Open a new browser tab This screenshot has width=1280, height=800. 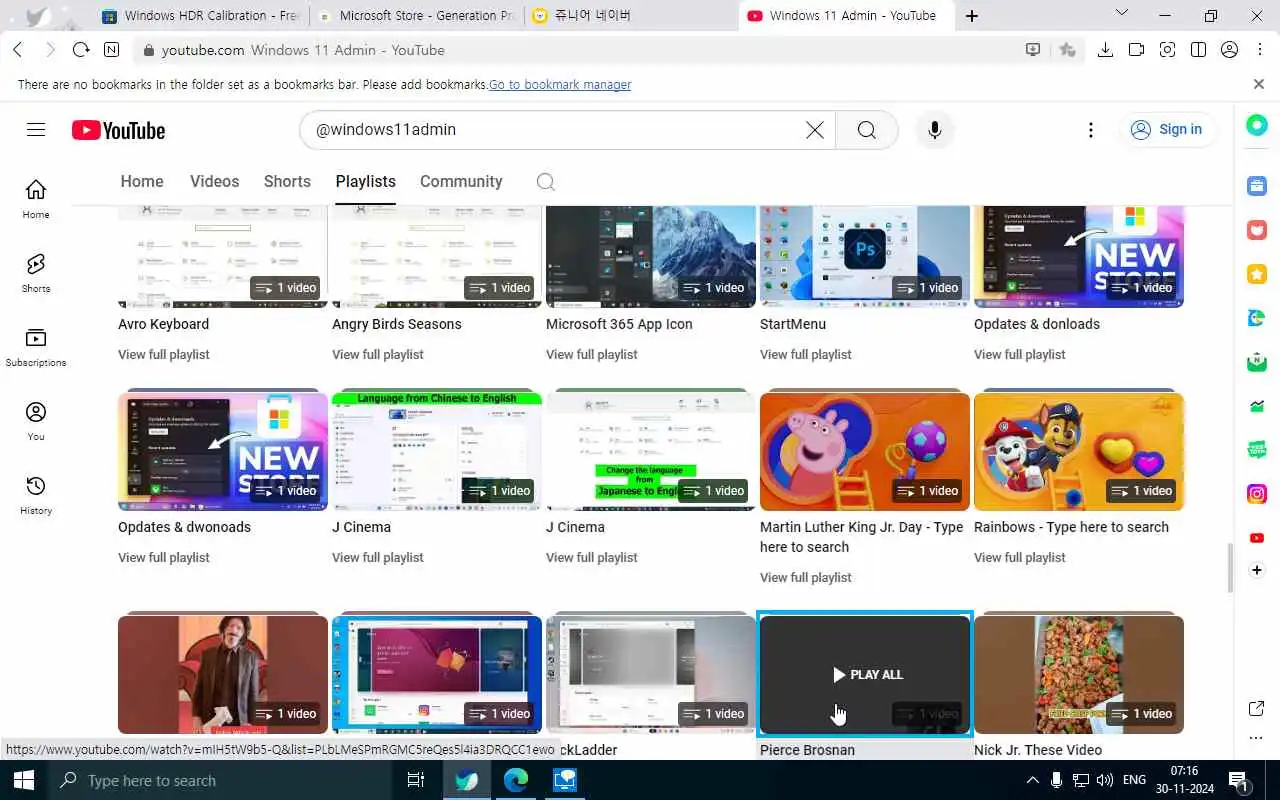pos(971,16)
